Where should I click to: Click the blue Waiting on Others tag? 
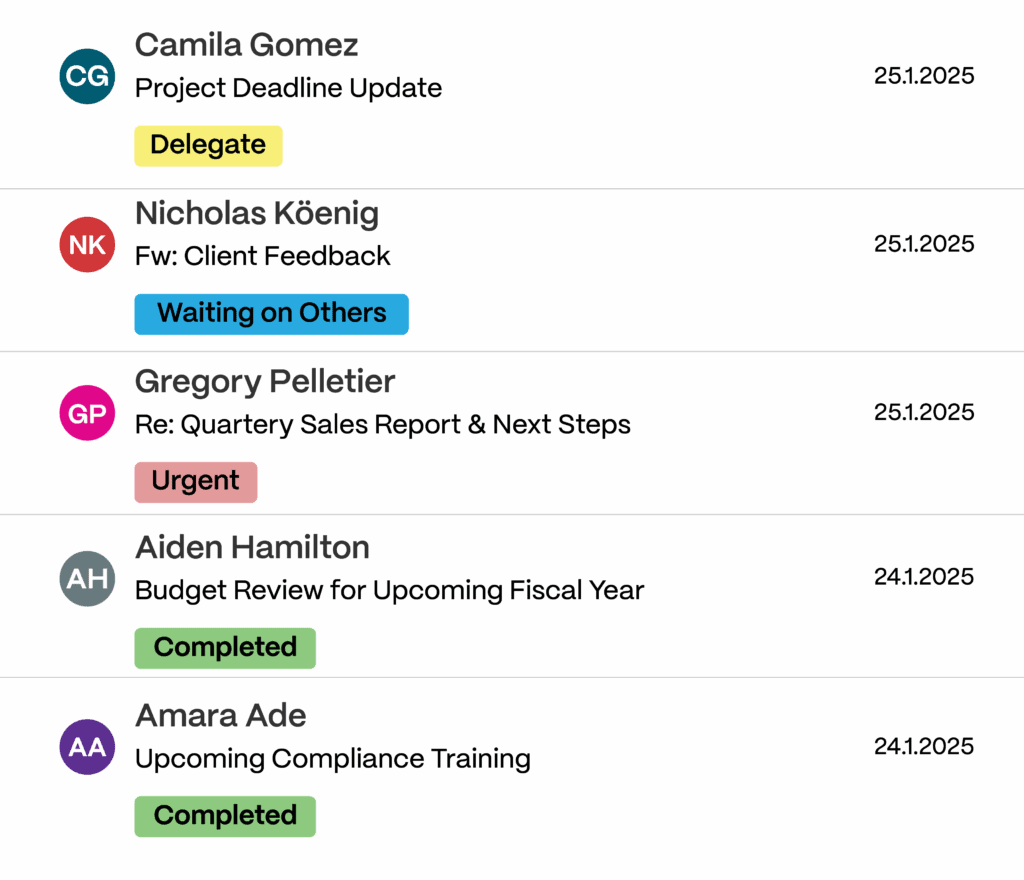[x=271, y=313]
